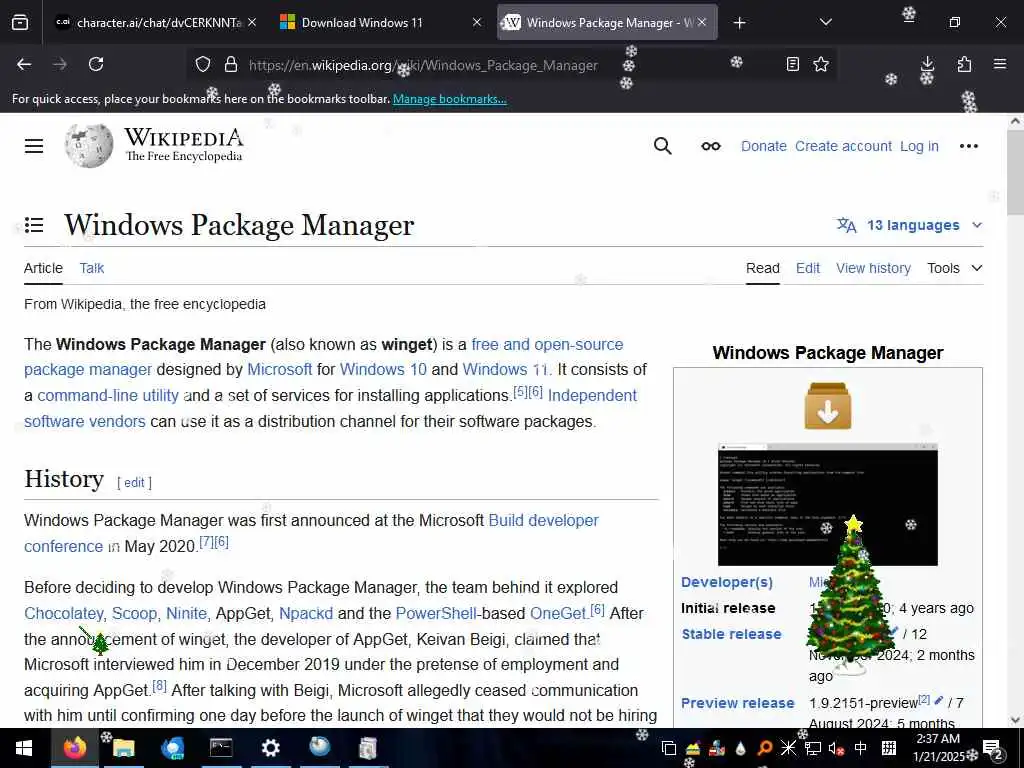Viewport: 1024px width, 768px height.
Task: Switch to Download Windows 11 tab
Action: 362,23
